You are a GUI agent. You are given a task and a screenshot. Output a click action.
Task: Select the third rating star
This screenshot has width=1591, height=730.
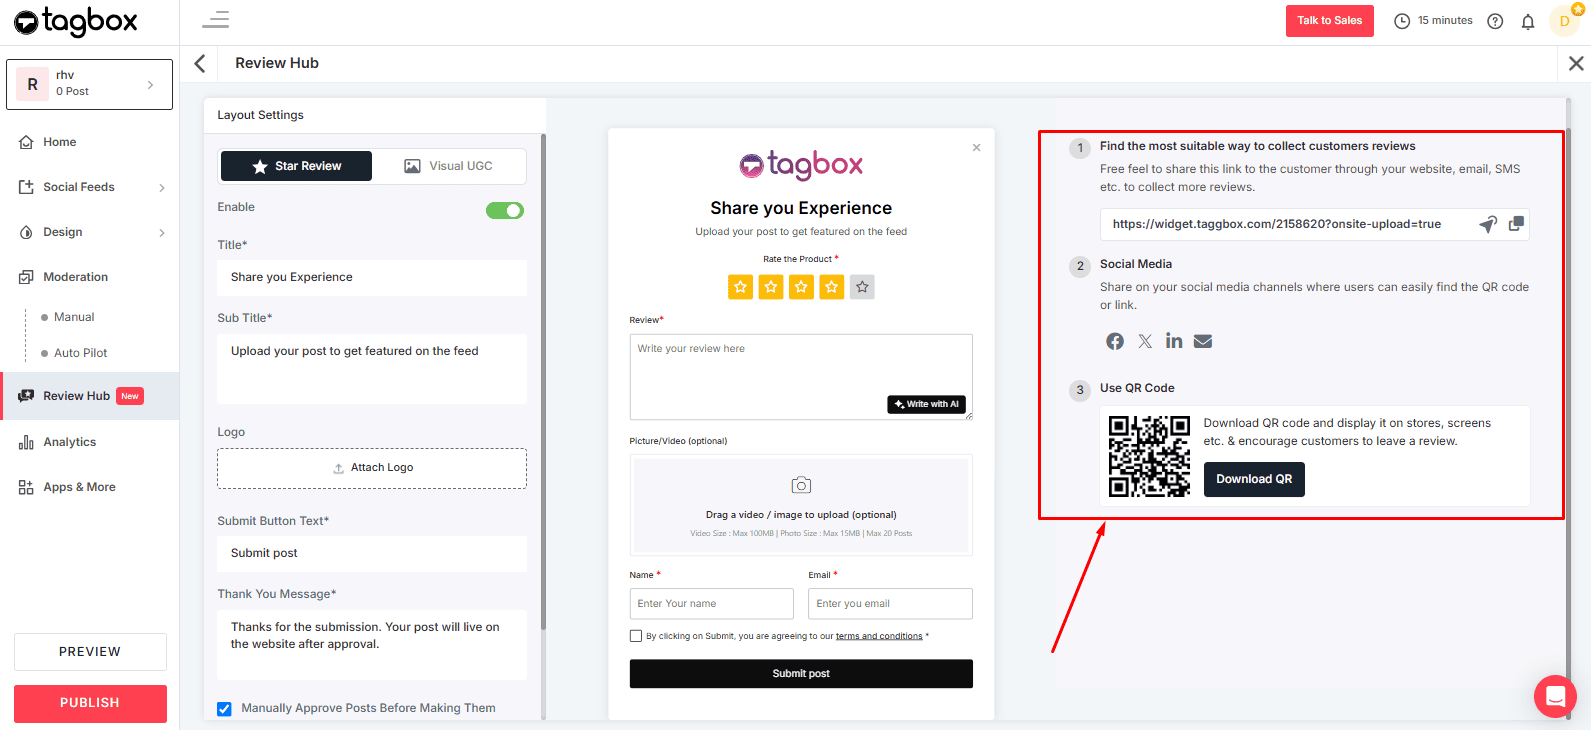(802, 287)
